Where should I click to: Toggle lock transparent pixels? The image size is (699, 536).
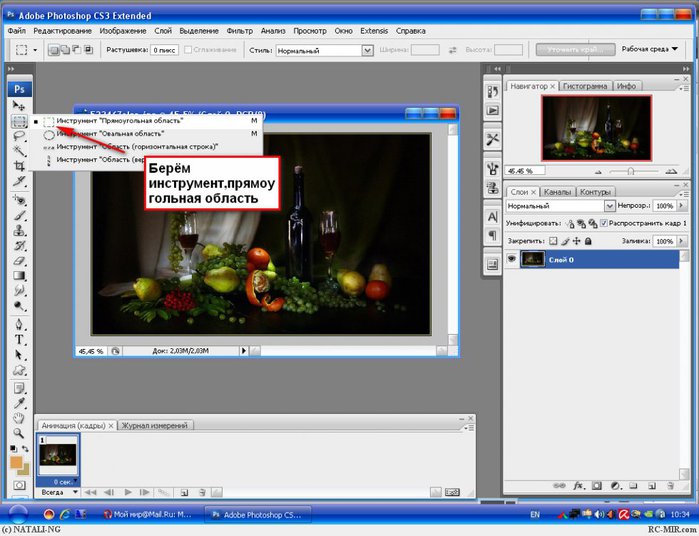coord(553,241)
